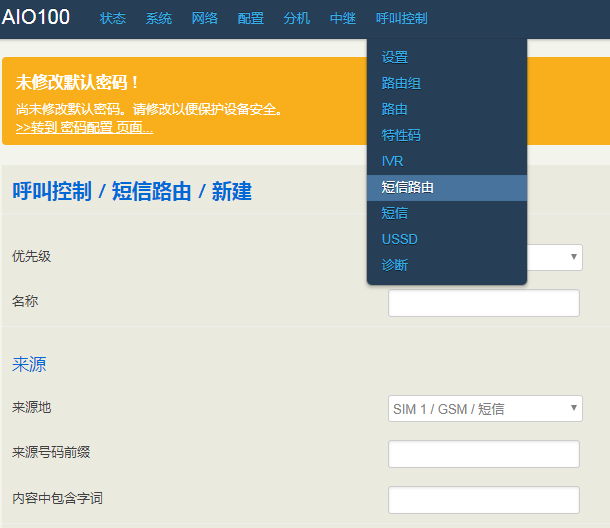Image resolution: width=610 pixels, height=528 pixels.
Task: Focus the 内容中包含字词 input field
Action: click(x=484, y=500)
